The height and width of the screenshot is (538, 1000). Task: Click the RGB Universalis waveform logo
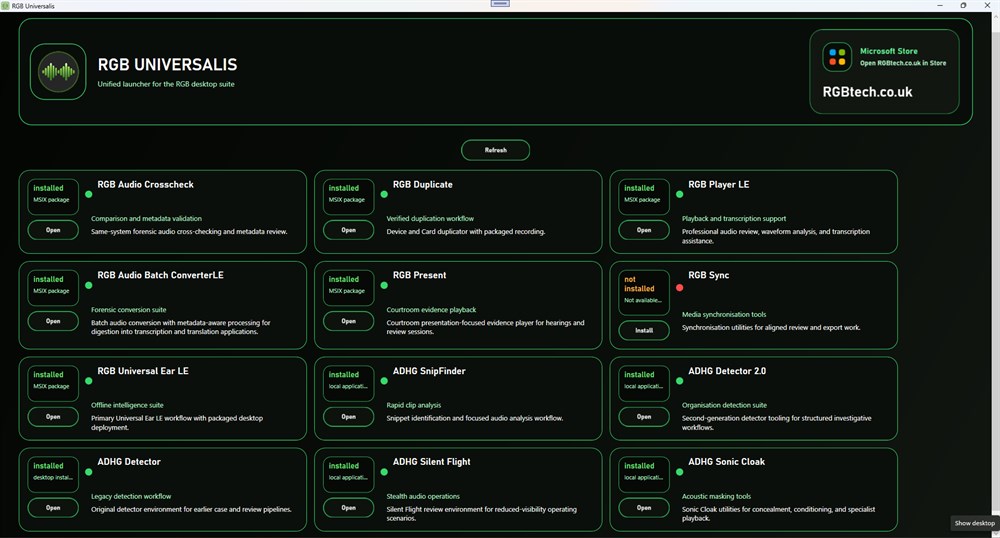click(x=58, y=71)
